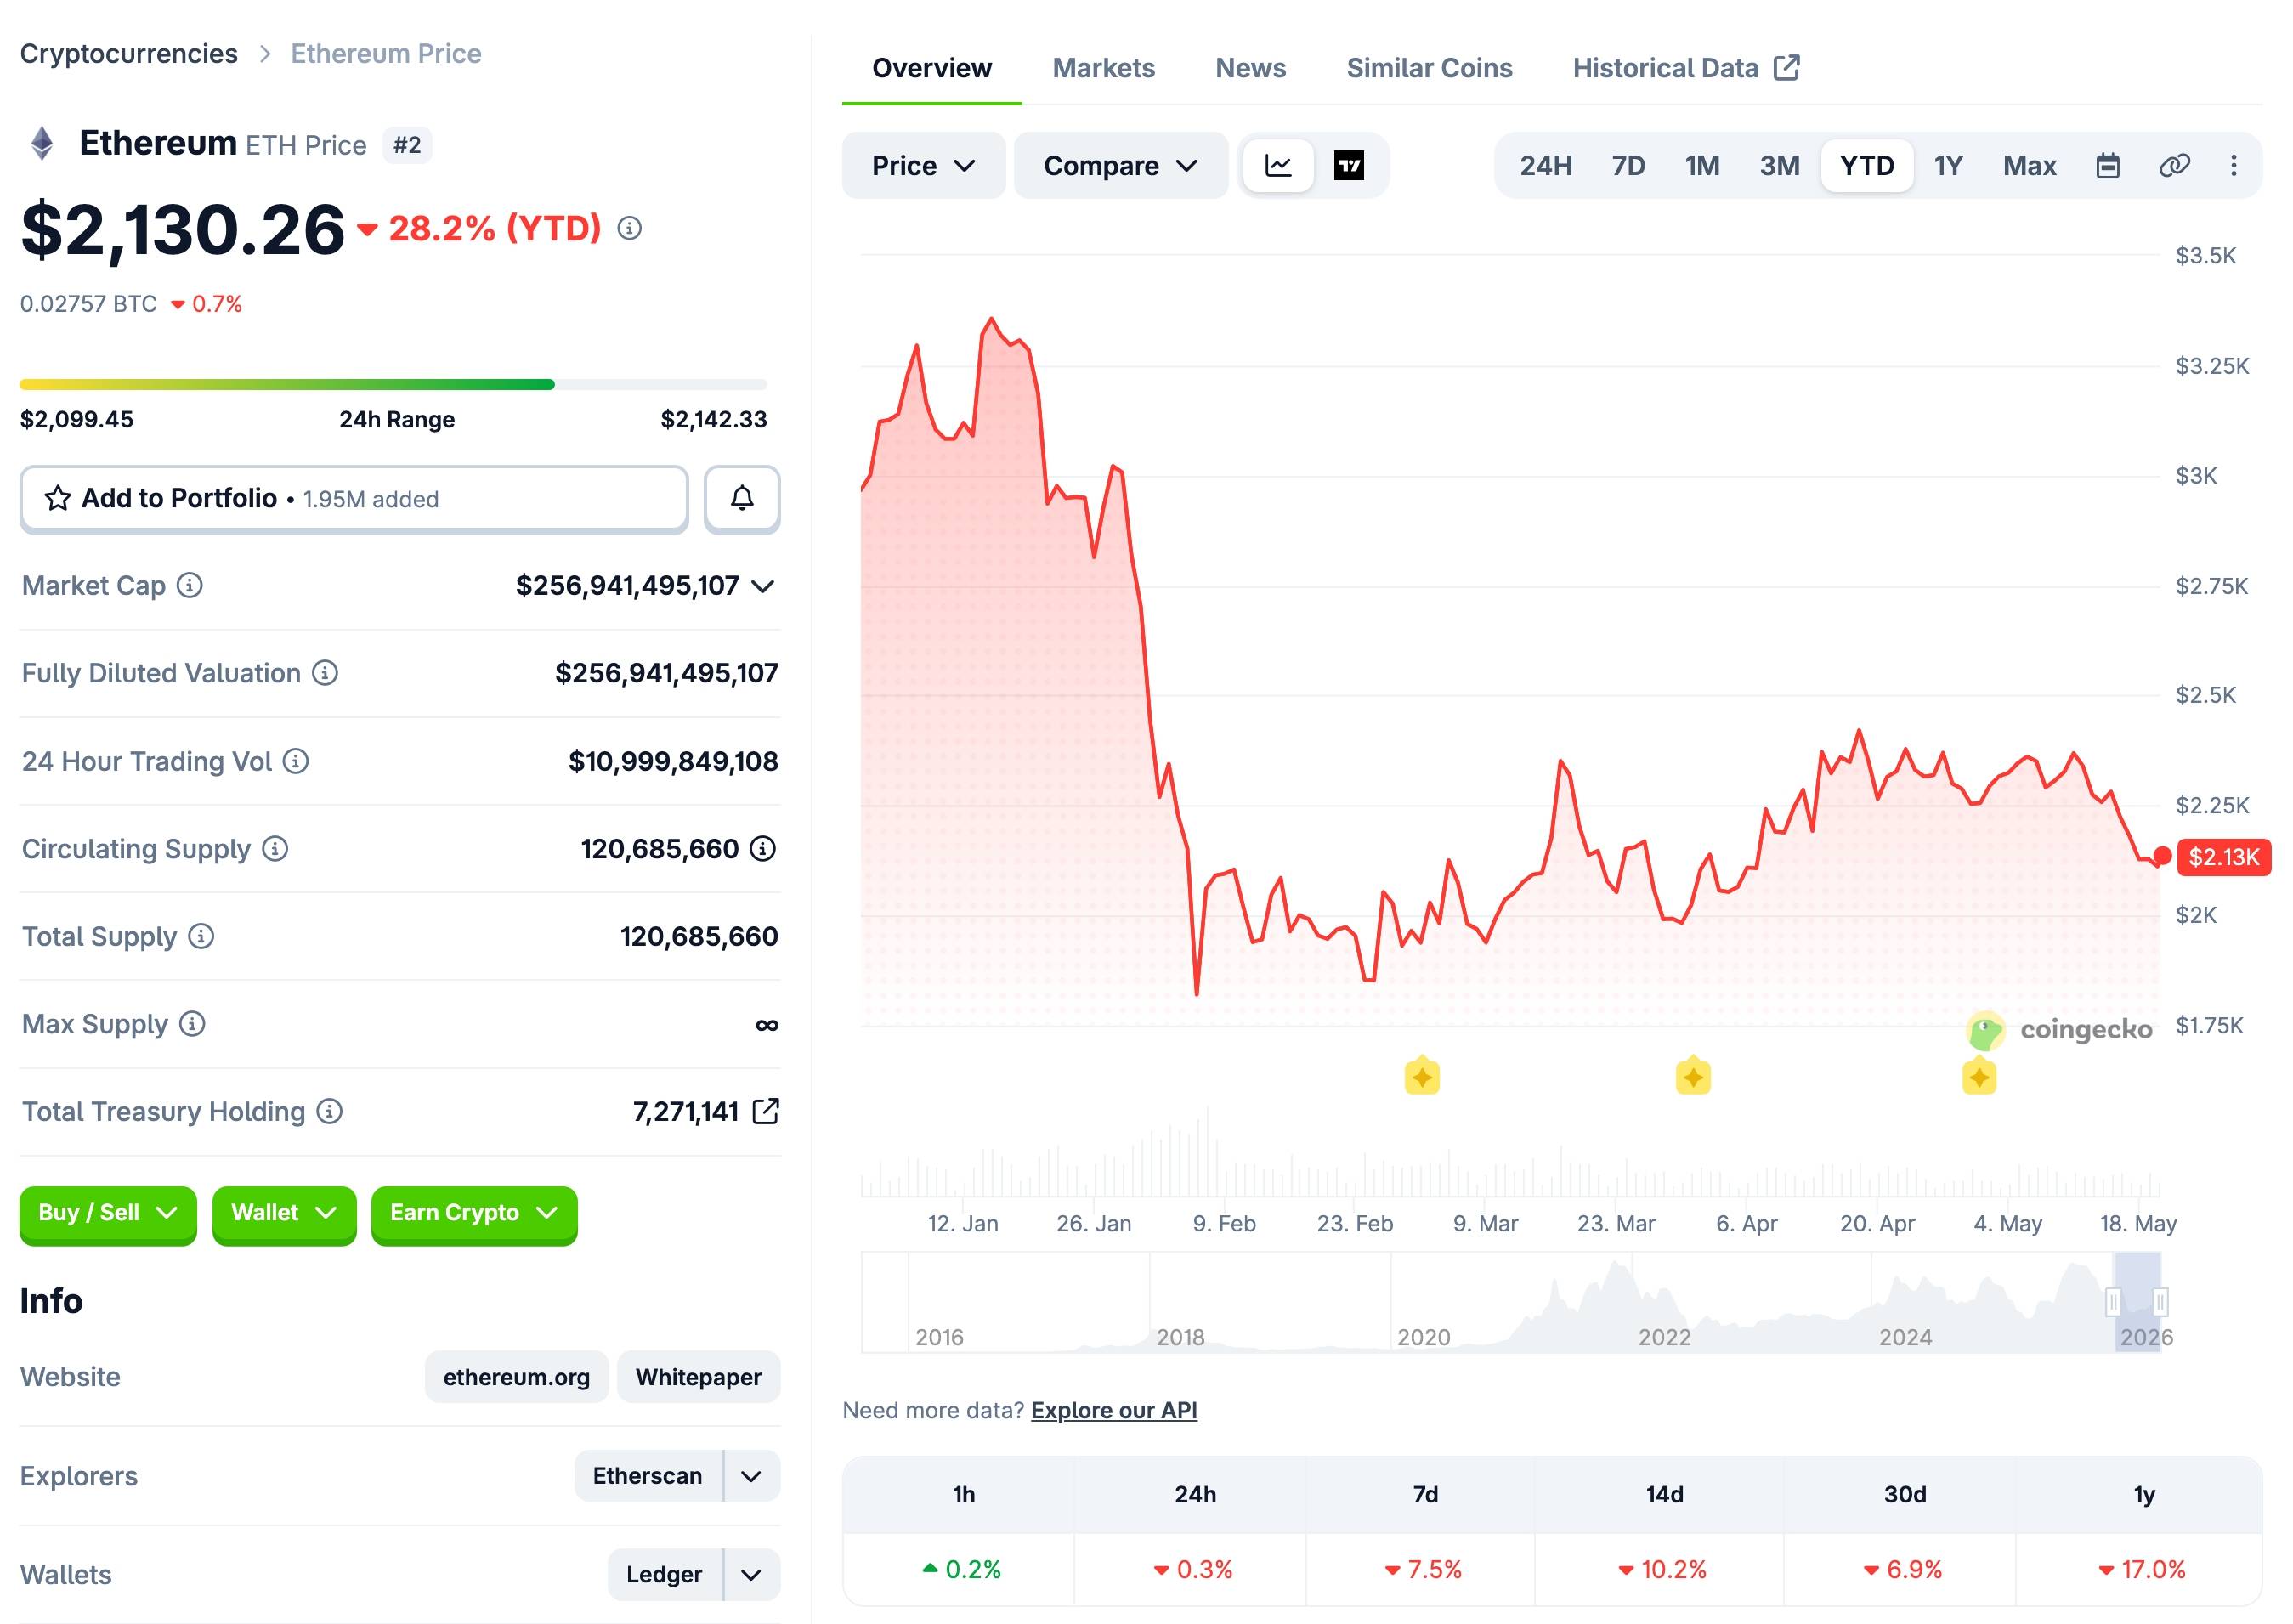Screen dimensions: 2293x1624
Task: Select 24H chart timeframe
Action: coord(1545,165)
